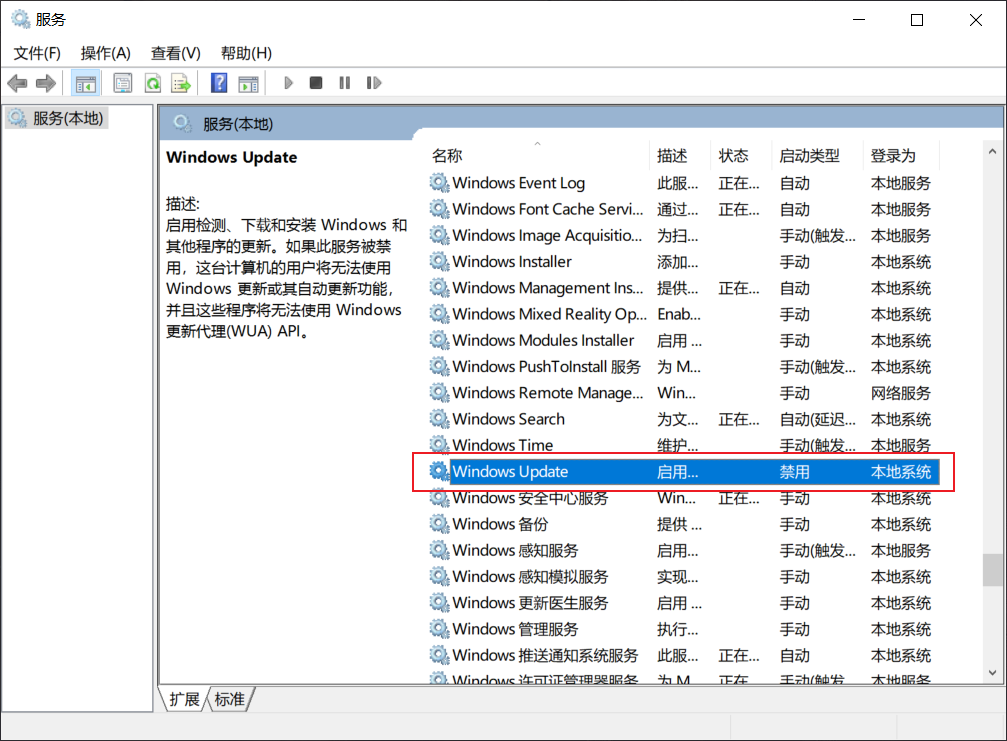Click the Show/Hide Console Tree toolbar icon
Viewport: 1007px width, 741px height.
click(x=86, y=83)
